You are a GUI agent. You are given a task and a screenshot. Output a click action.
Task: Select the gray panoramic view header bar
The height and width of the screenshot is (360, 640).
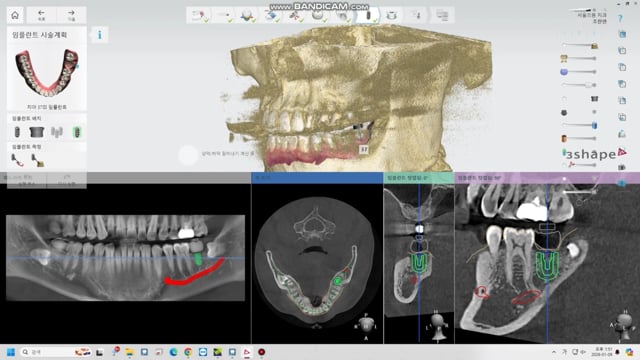coord(125,178)
